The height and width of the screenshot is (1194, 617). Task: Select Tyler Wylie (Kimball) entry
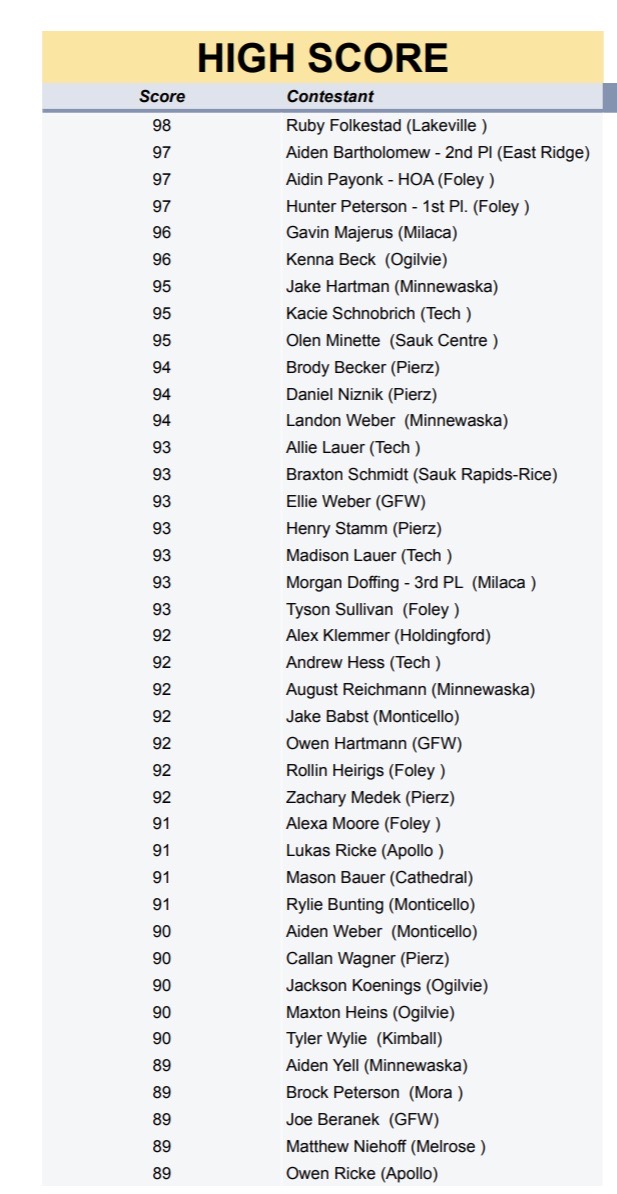coord(364,1038)
